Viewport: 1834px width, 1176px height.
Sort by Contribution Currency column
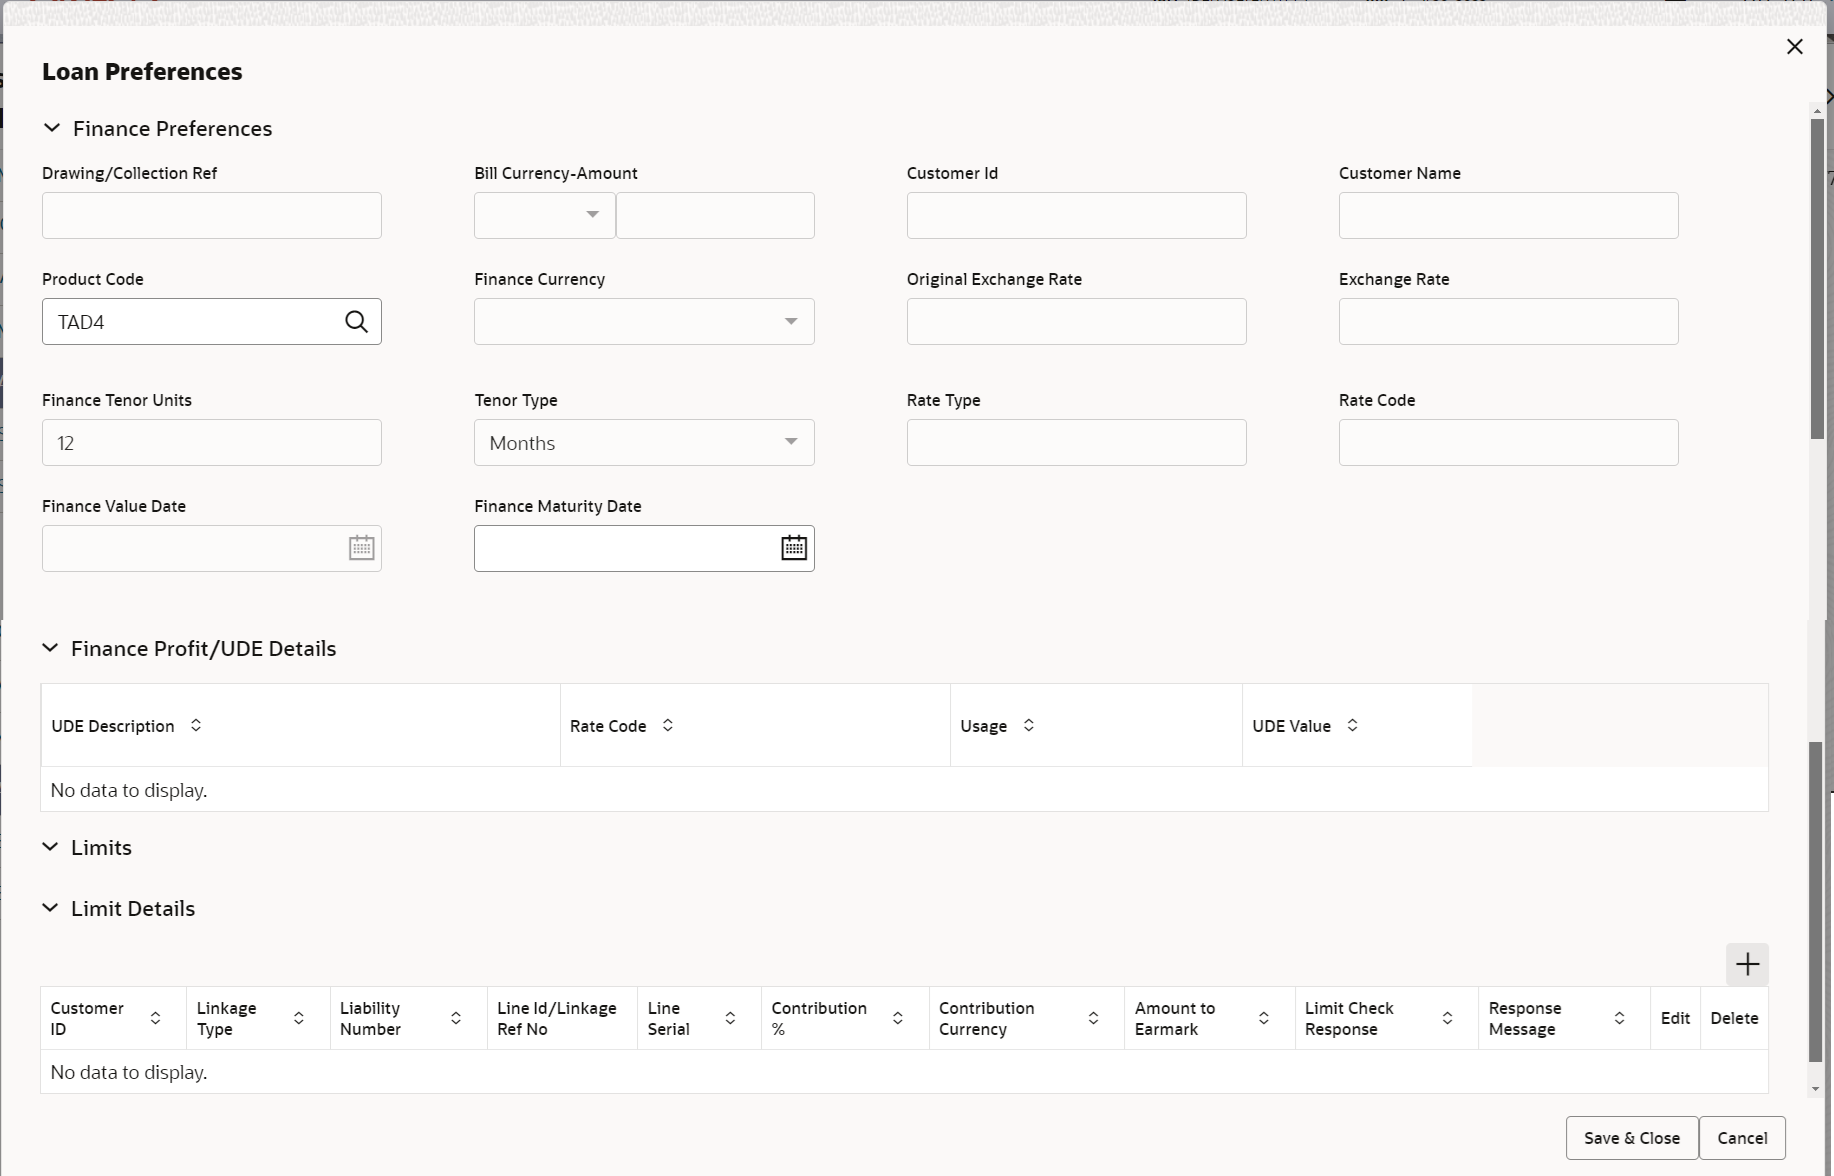tap(1093, 1018)
